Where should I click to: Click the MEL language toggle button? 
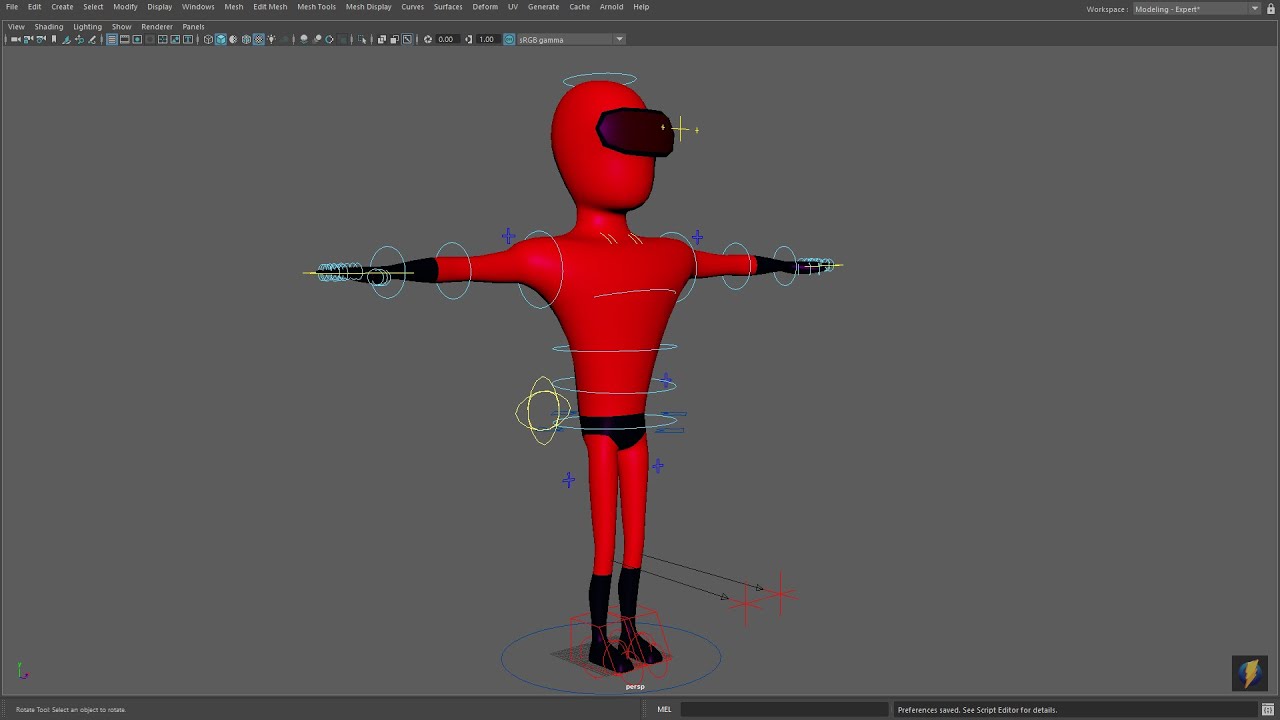[x=664, y=710]
